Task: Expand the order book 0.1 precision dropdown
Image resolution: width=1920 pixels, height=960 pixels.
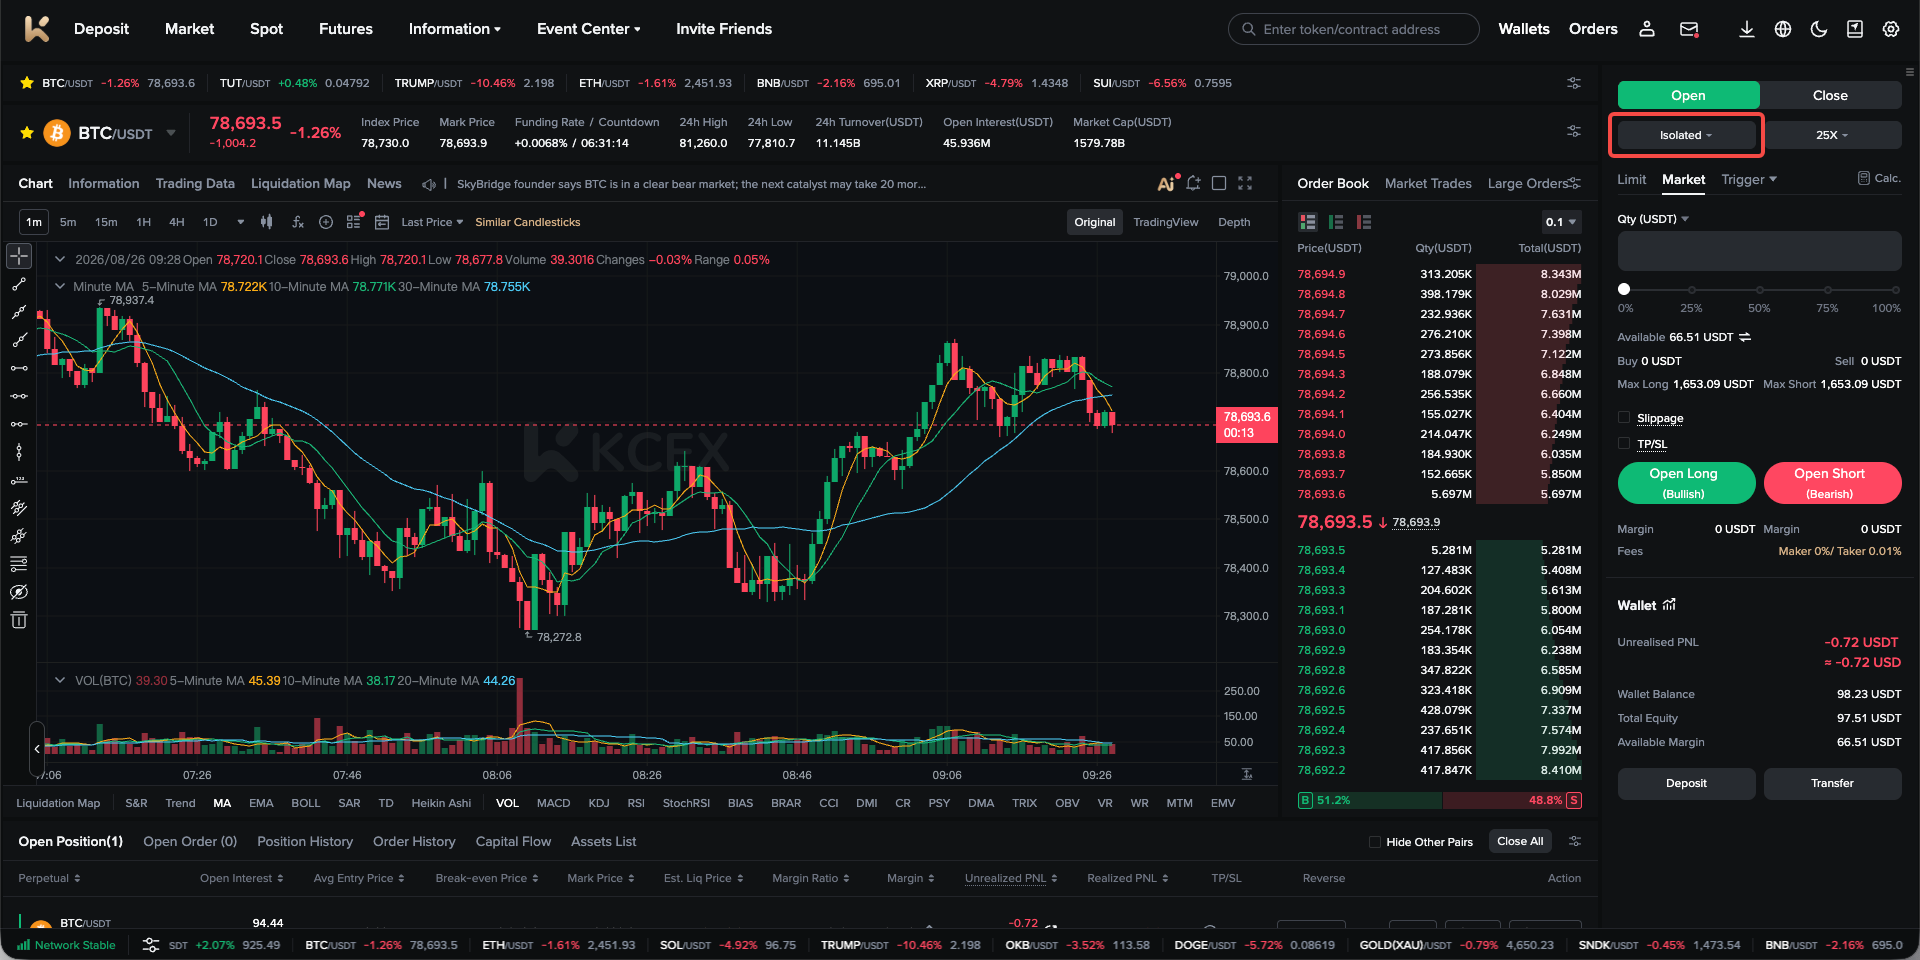Action: click(x=1560, y=222)
